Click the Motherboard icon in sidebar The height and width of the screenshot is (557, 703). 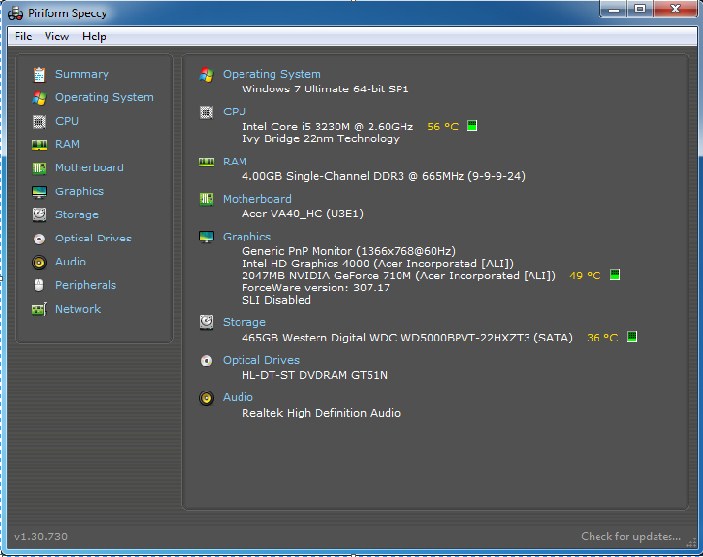(x=39, y=168)
